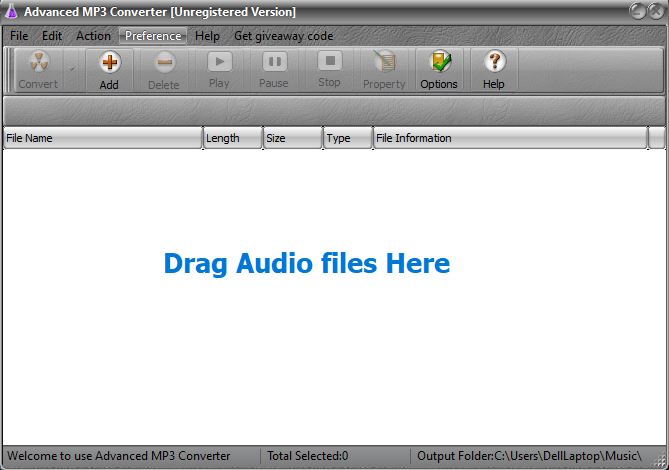Open the File menu
This screenshot has height=470, width=669.
click(x=19, y=36)
